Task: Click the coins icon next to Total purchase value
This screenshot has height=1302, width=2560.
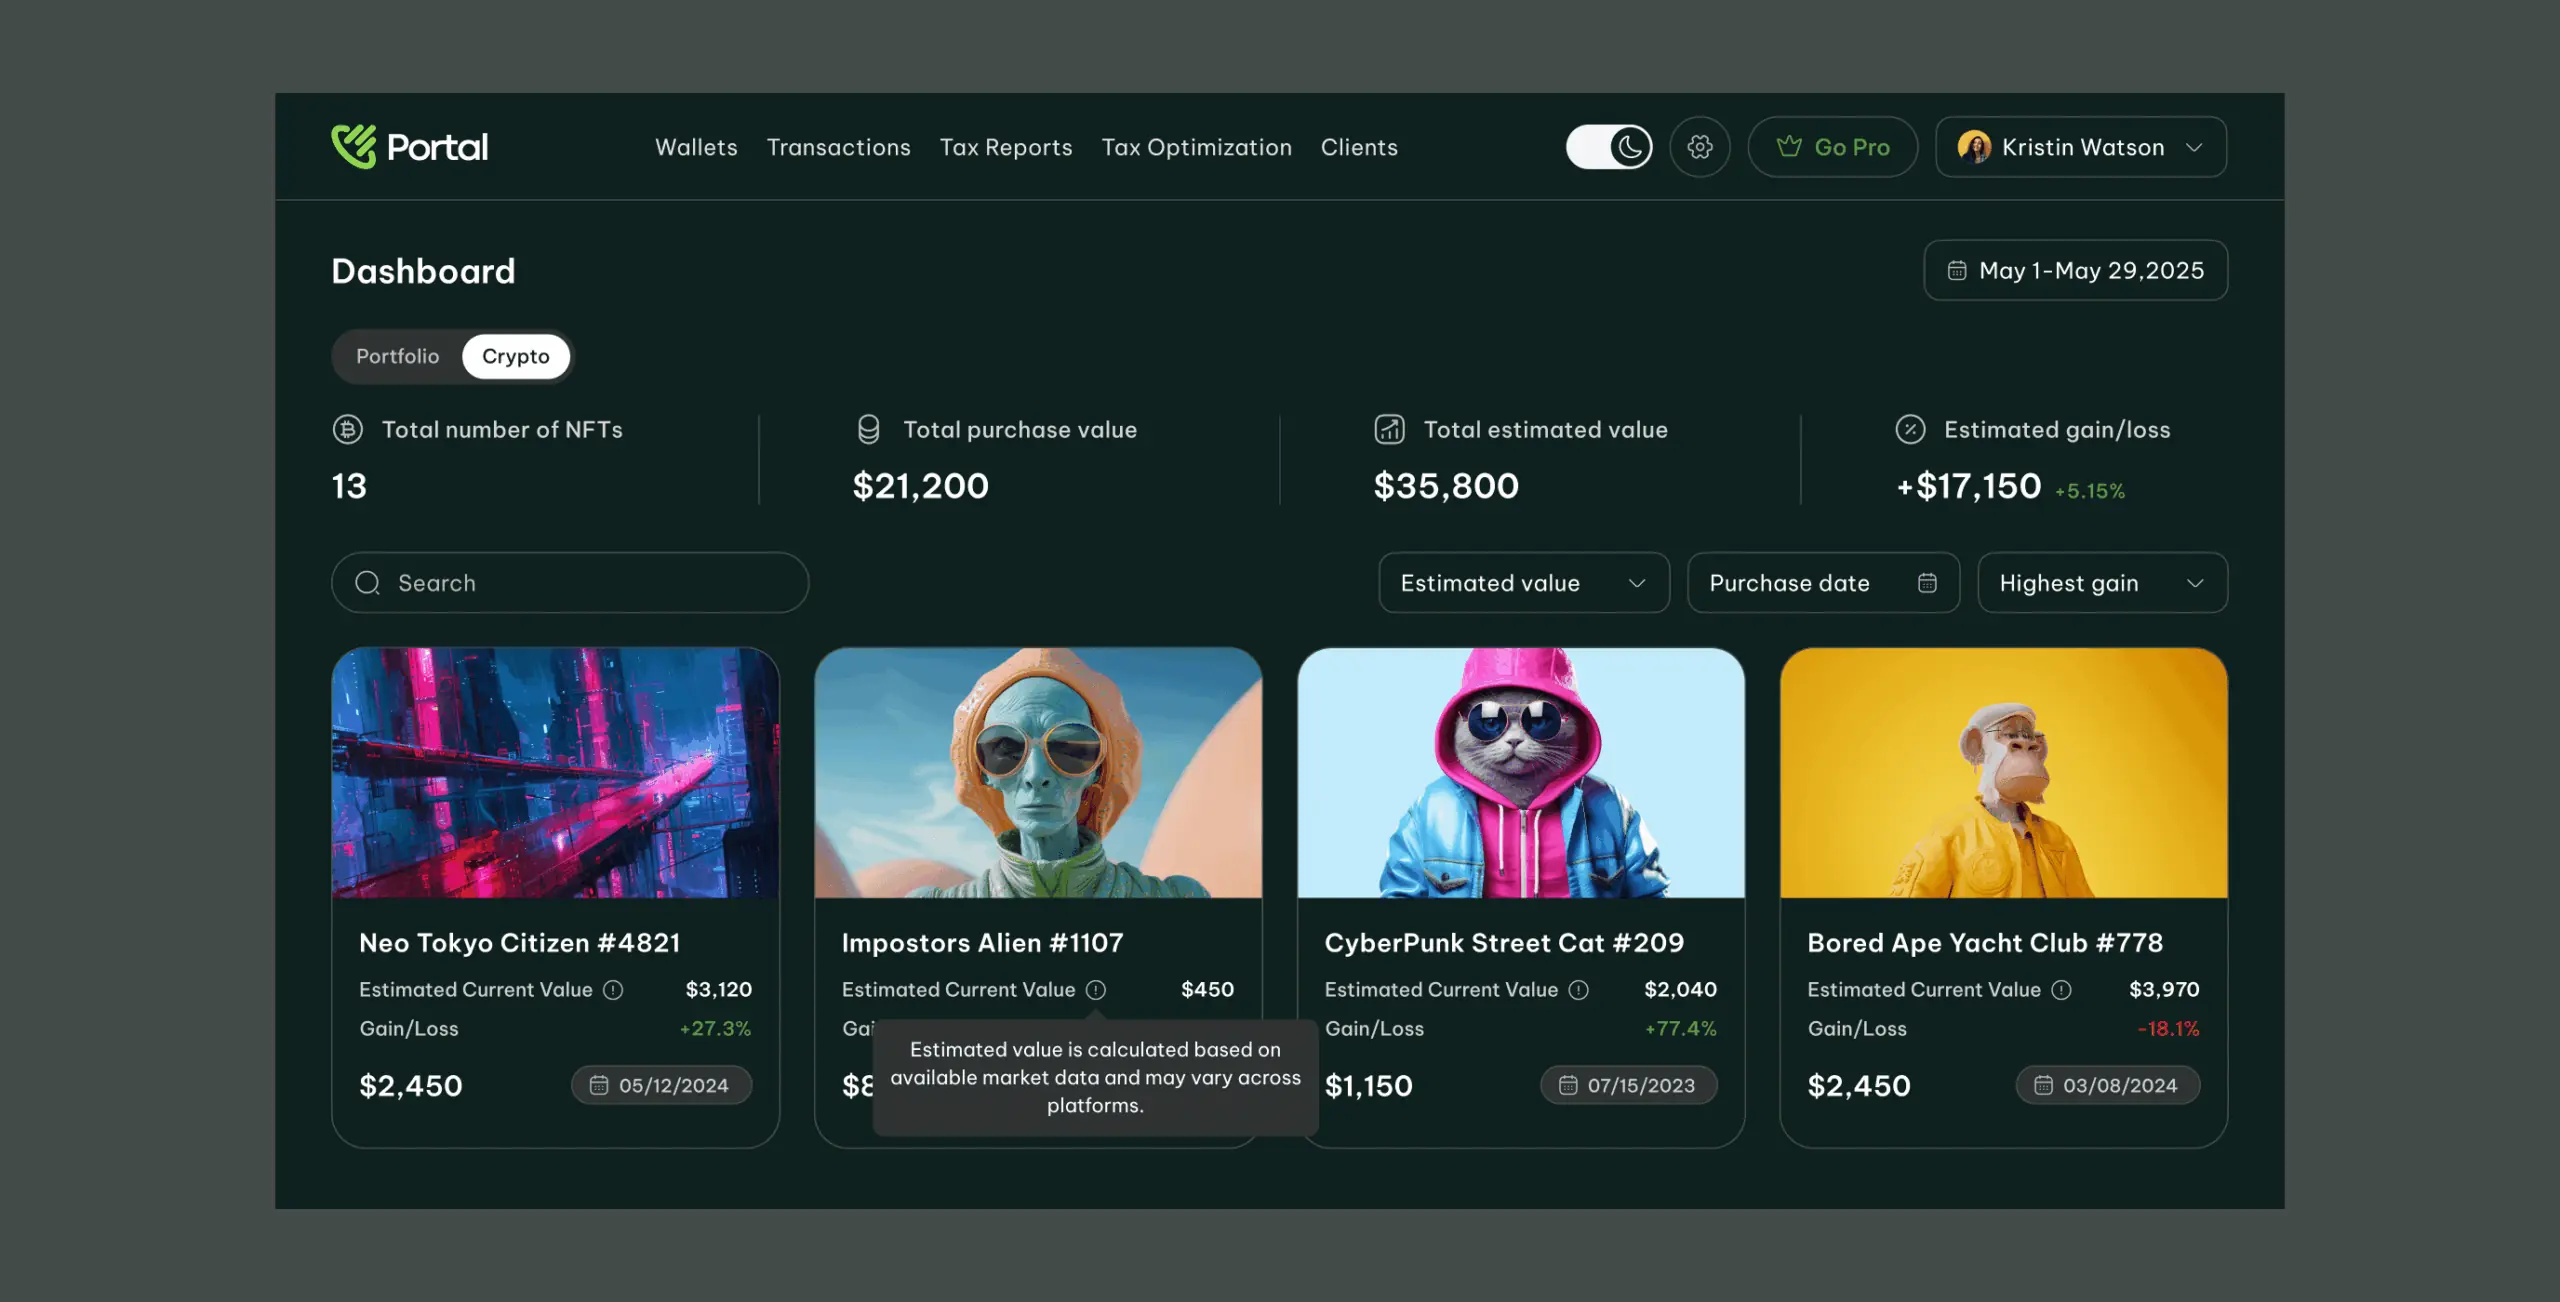Action: (869, 430)
